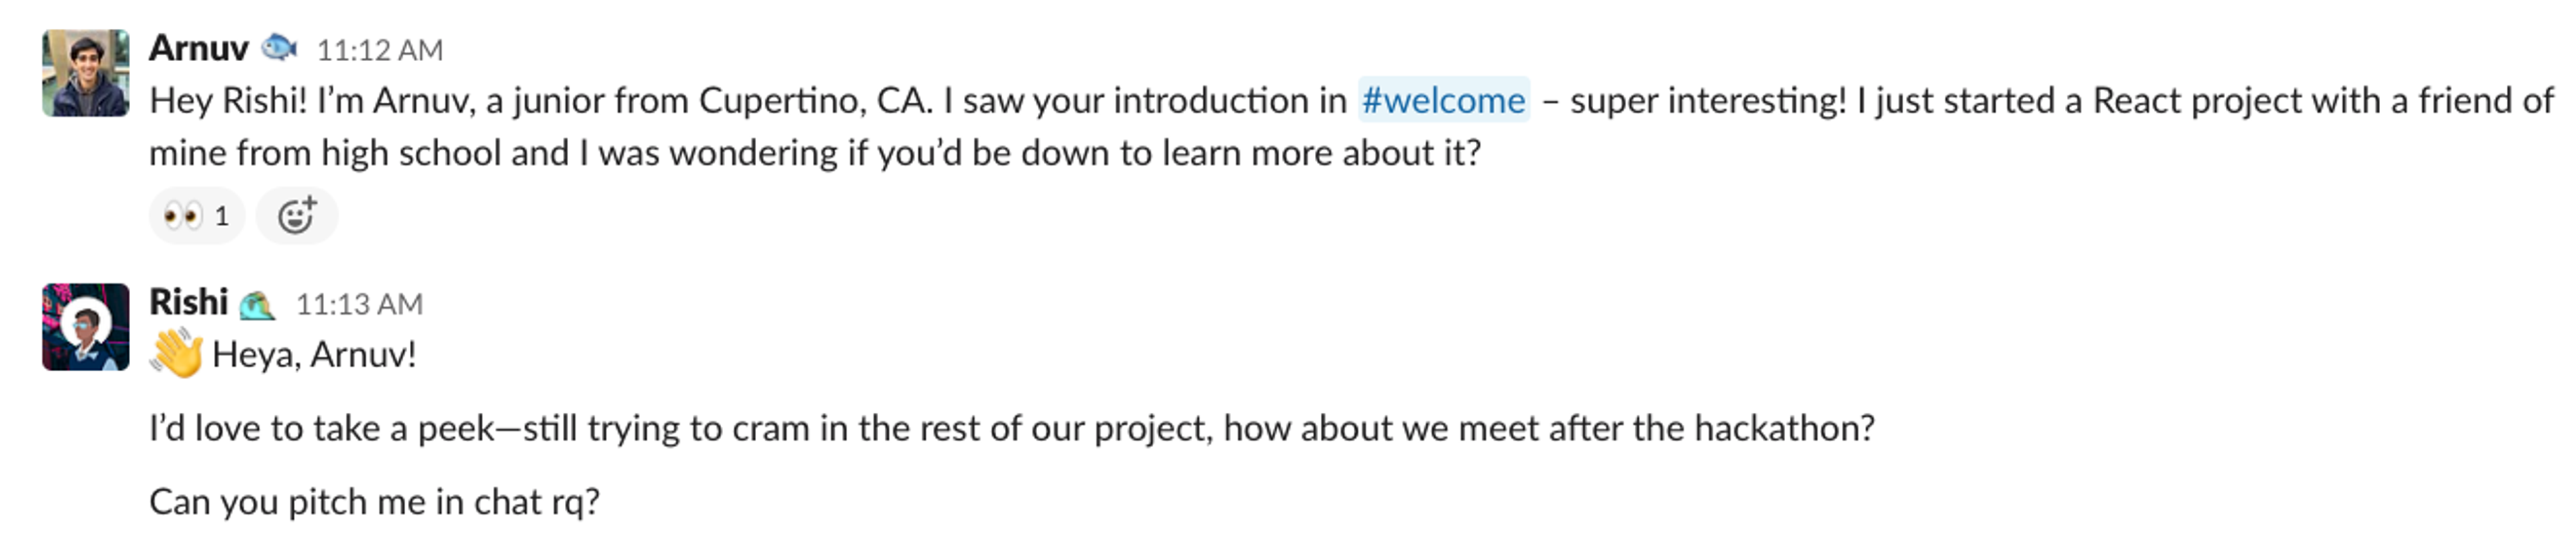Click "Hey Rishi!" at start of Arnuv's message
This screenshot has height=541, width=2576.
[228, 100]
